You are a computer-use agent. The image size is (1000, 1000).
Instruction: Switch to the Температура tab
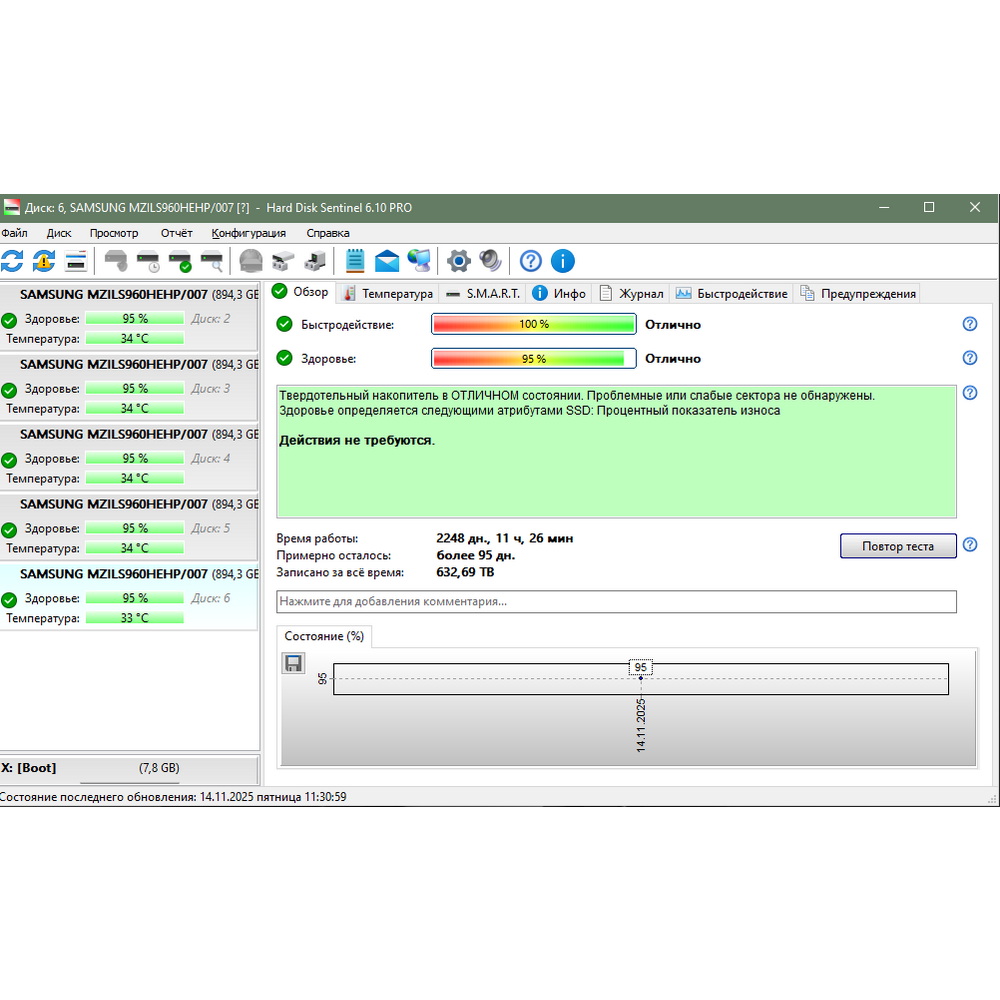tap(388, 293)
